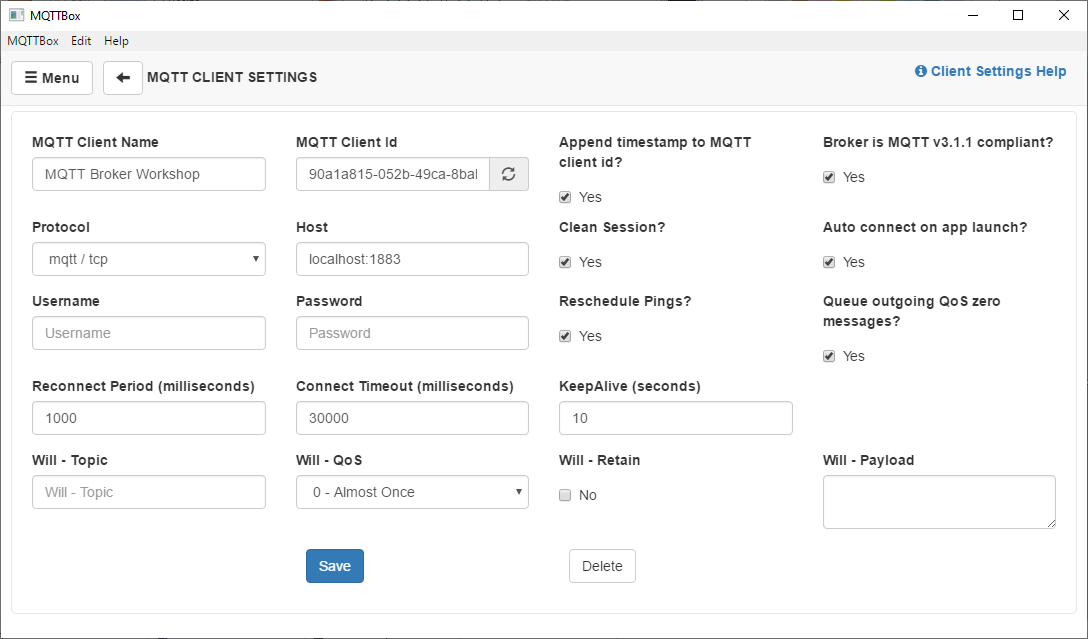The width and height of the screenshot is (1088, 639).
Task: Disable Clean Session
Action: pyautogui.click(x=565, y=262)
